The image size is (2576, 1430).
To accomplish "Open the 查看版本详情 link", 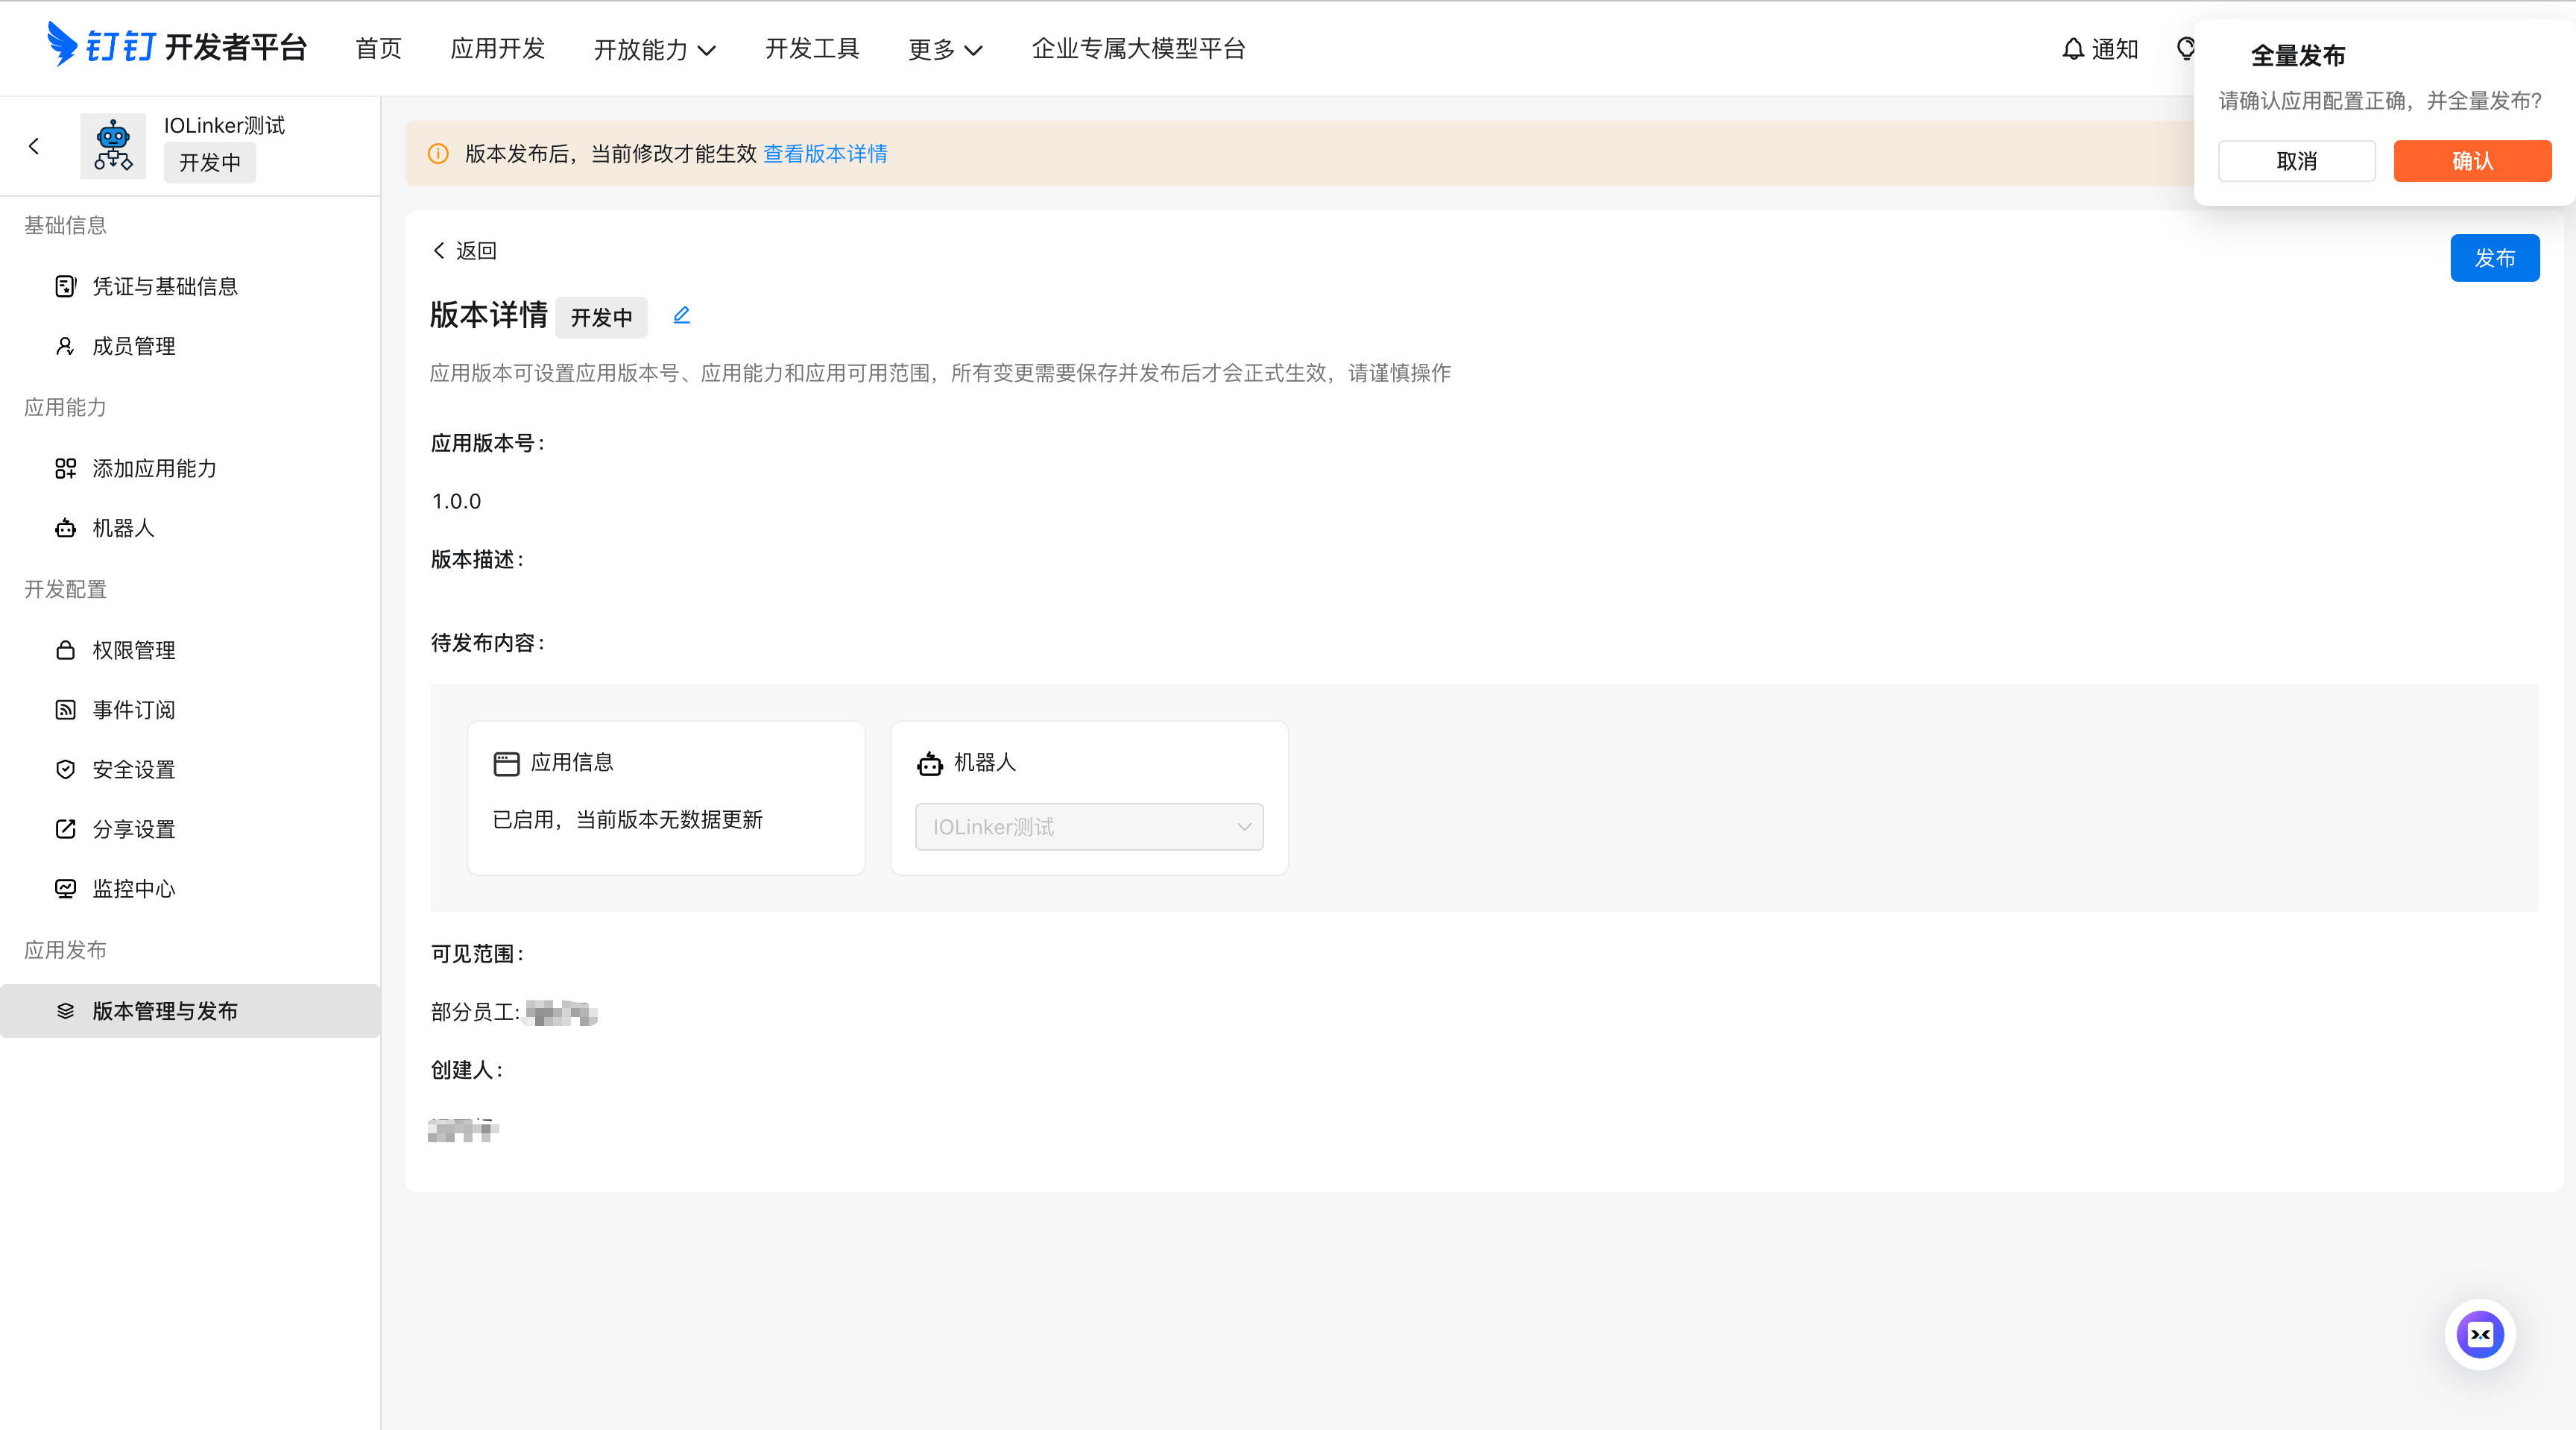I will [x=825, y=153].
